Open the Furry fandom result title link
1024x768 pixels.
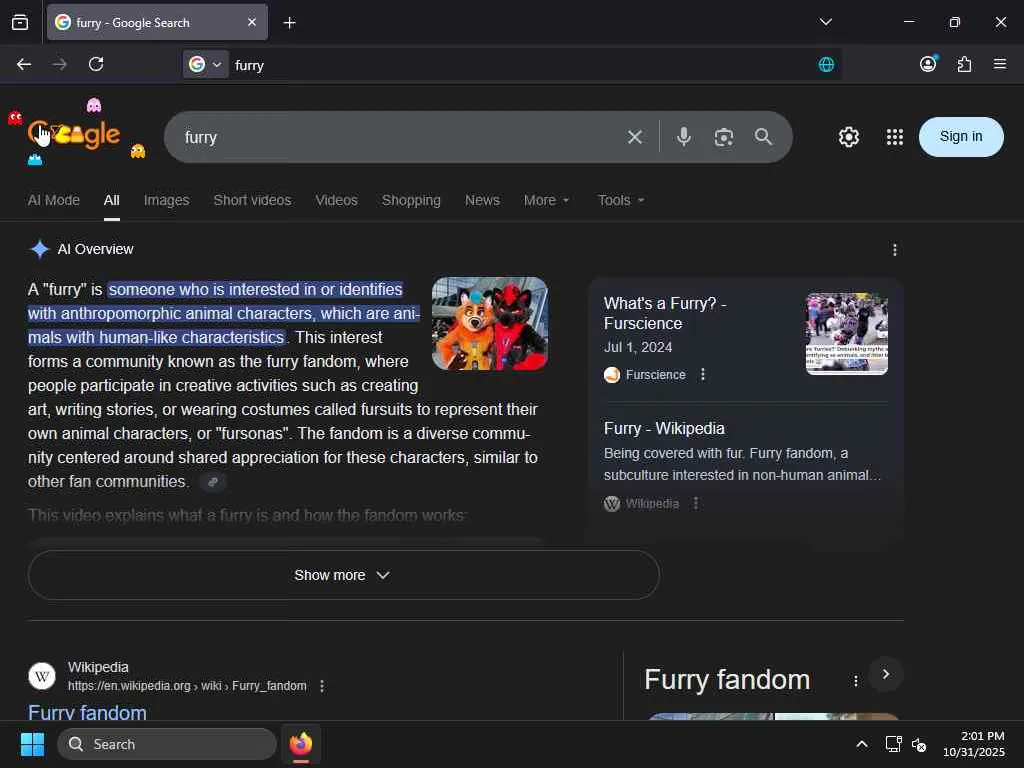coord(88,712)
